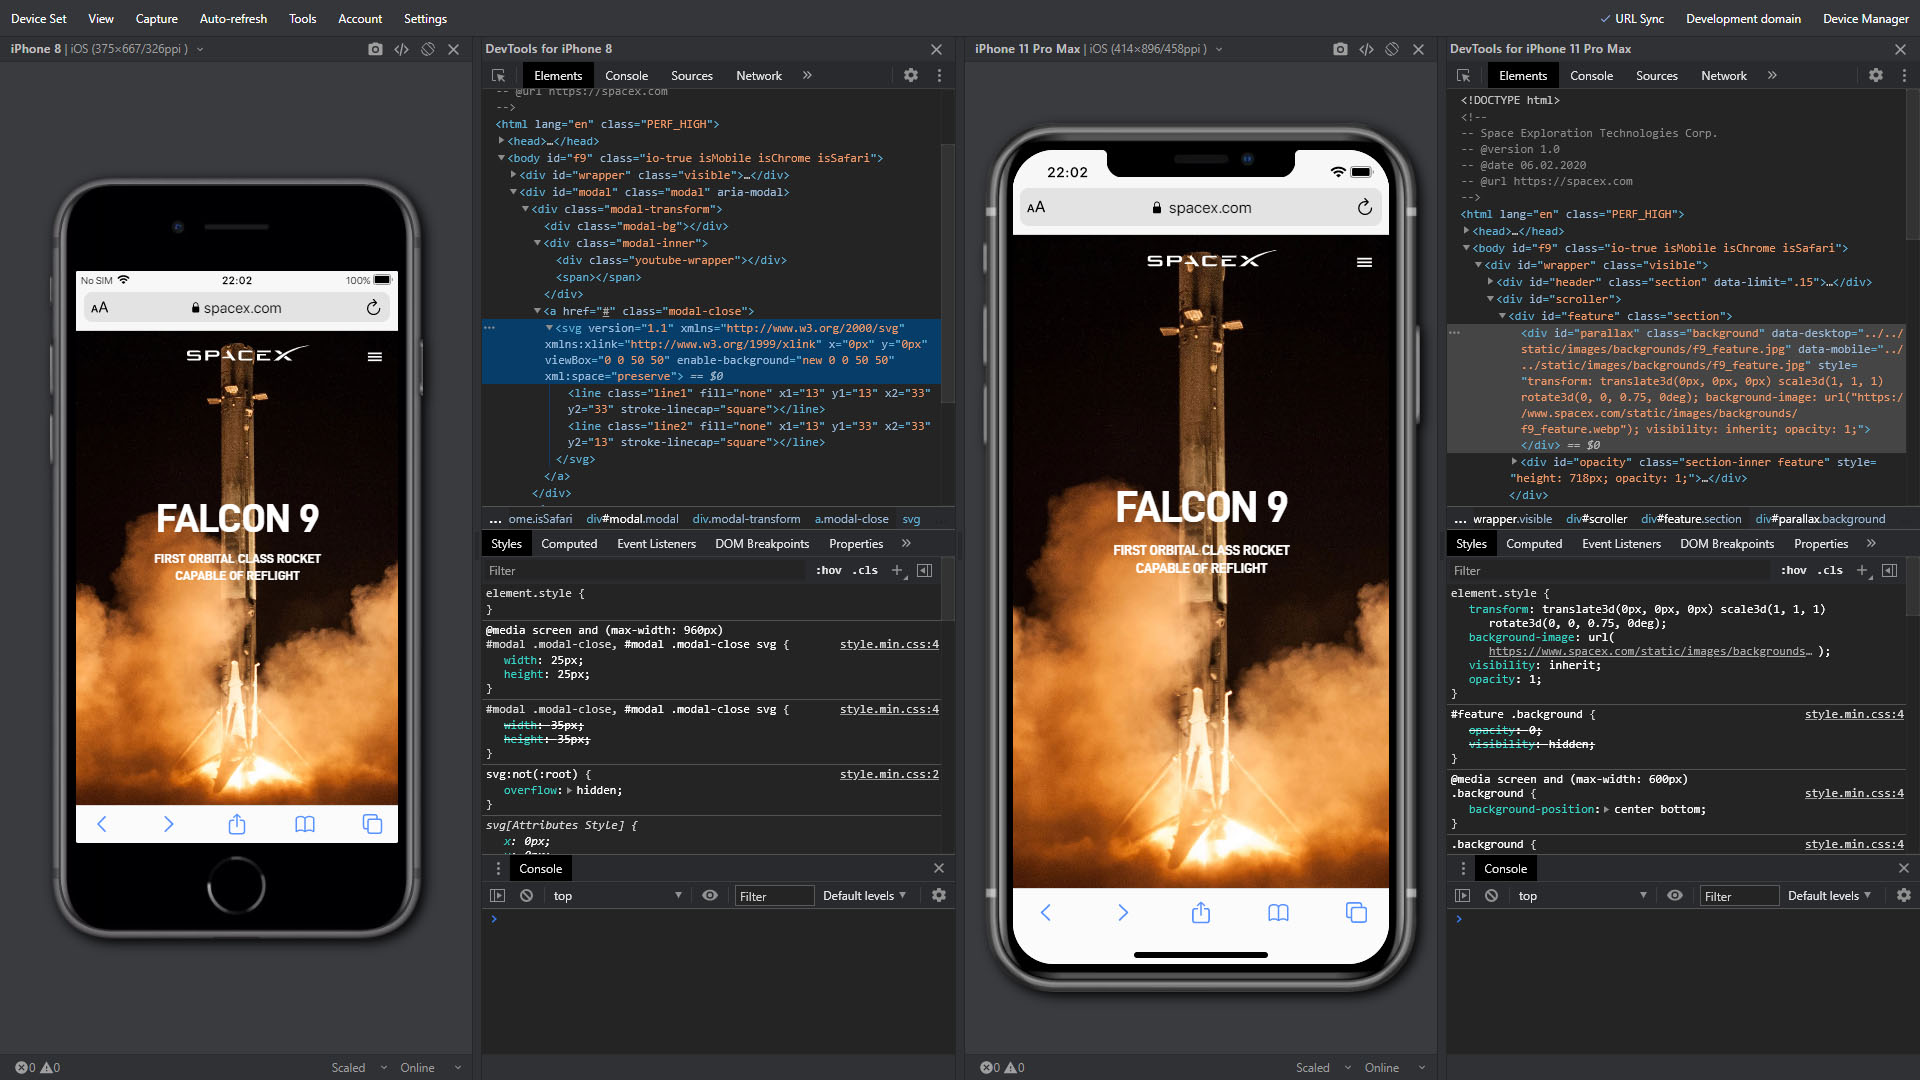Follow the style.min.css:4 link for #feature background
Screen dimensions: 1920x1080
pos(1854,714)
